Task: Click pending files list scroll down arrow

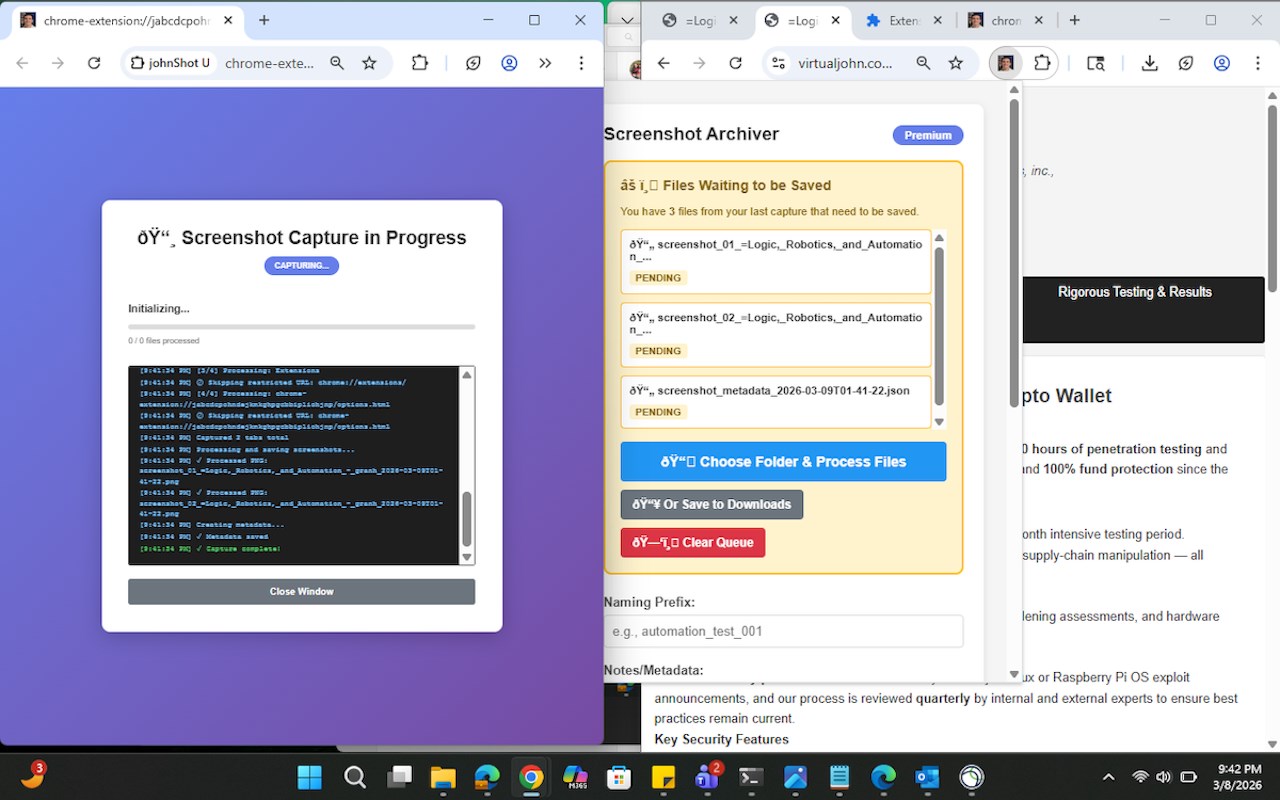Action: (x=939, y=421)
